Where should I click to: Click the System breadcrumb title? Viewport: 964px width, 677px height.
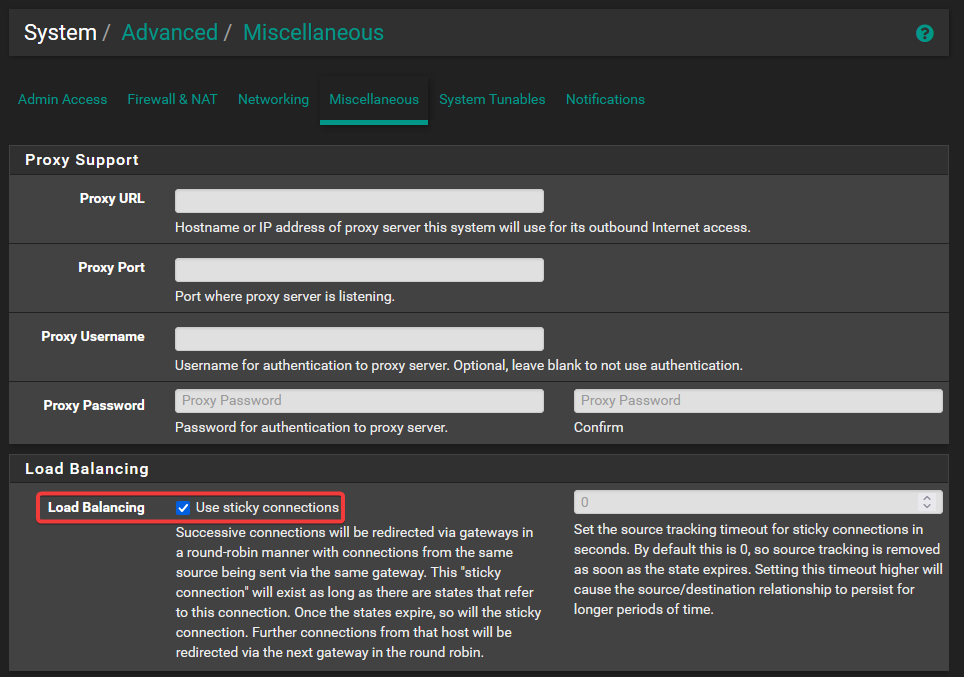coord(60,33)
